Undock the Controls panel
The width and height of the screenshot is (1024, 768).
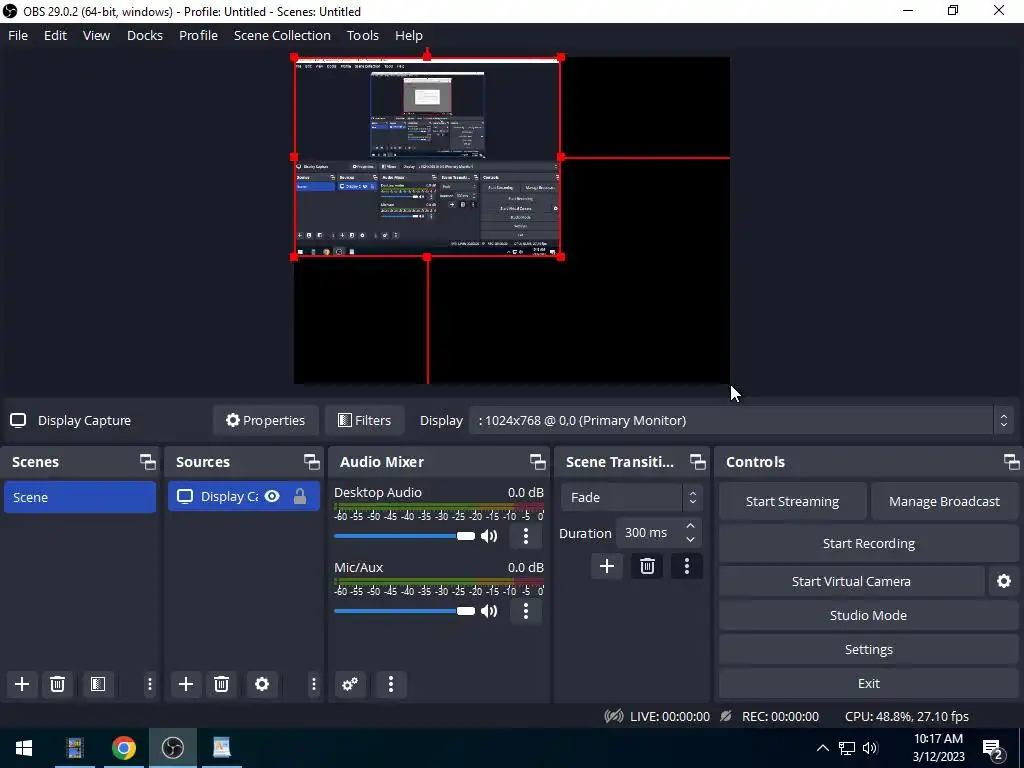[1012, 462]
